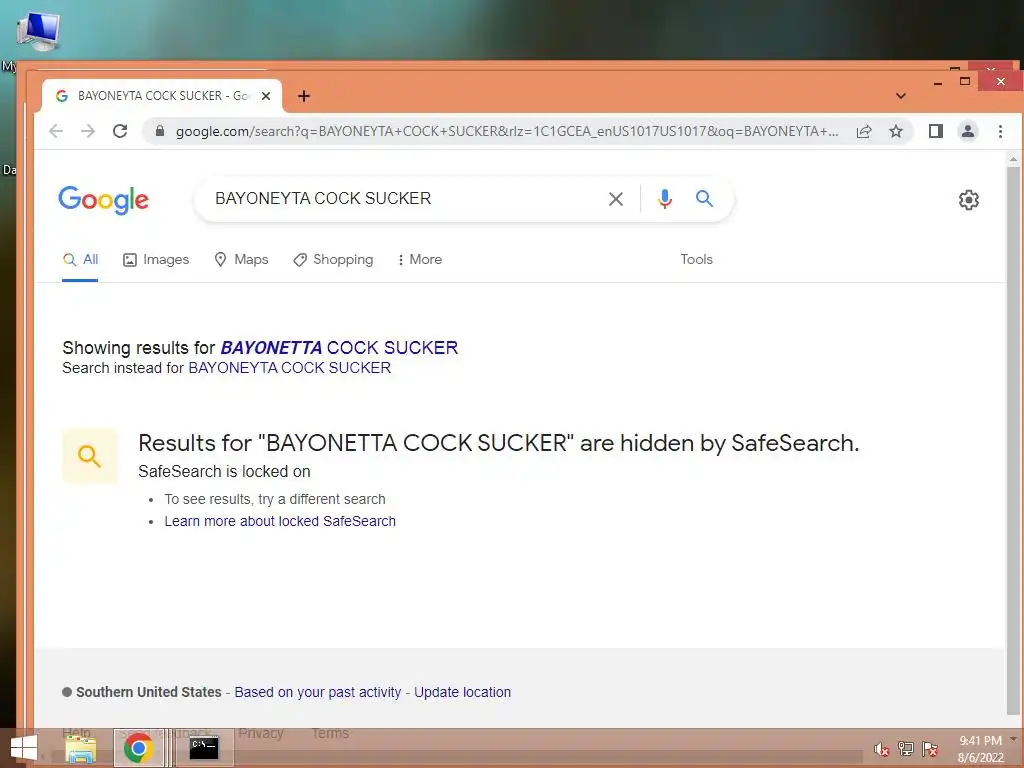Open Chrome profile avatar menu
This screenshot has height=768, width=1024.
968,131
